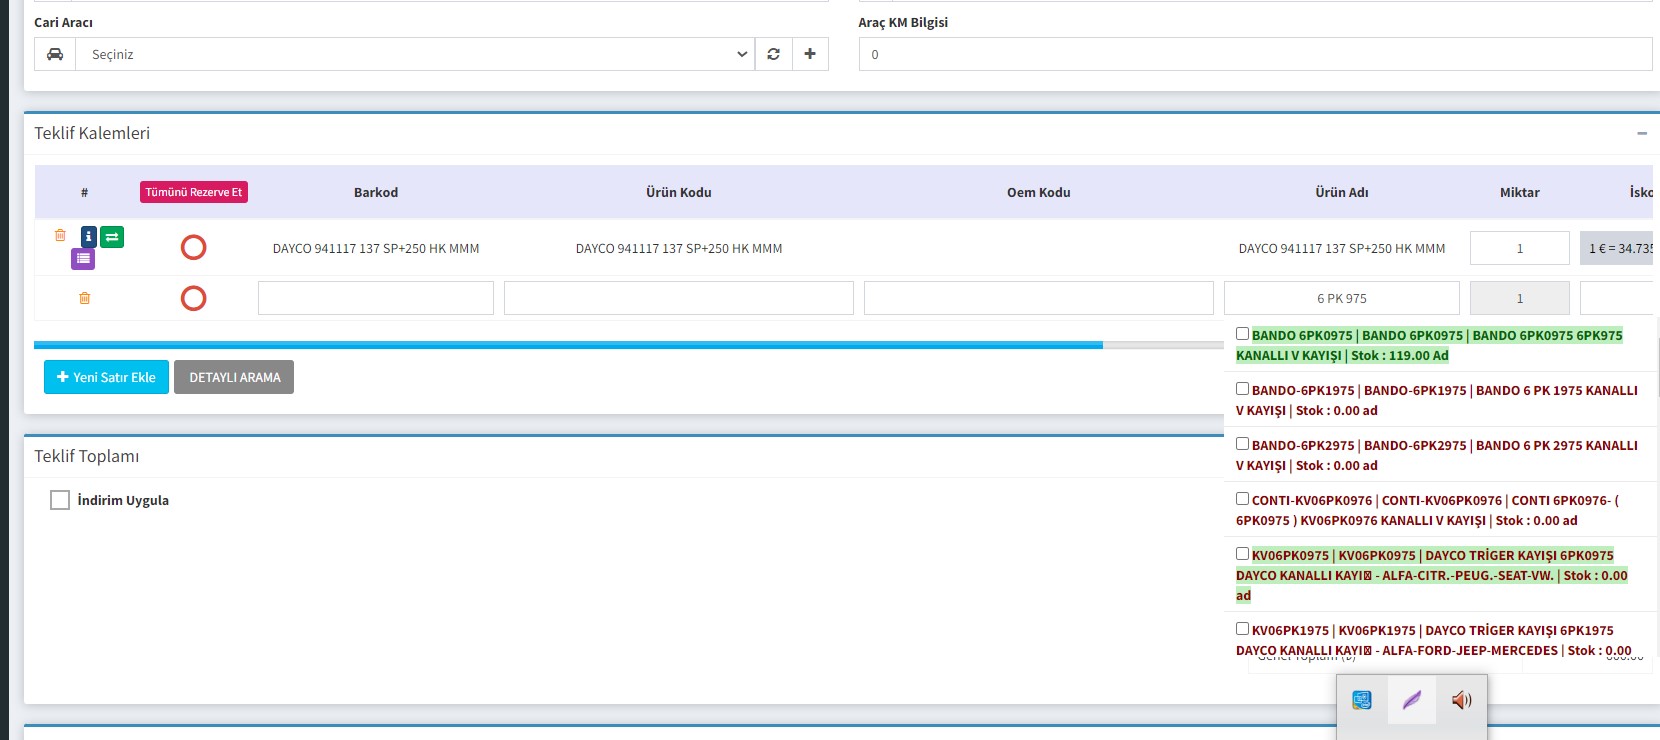Delete the second row with trash icon
Image resolution: width=1660 pixels, height=740 pixels.
85,298
